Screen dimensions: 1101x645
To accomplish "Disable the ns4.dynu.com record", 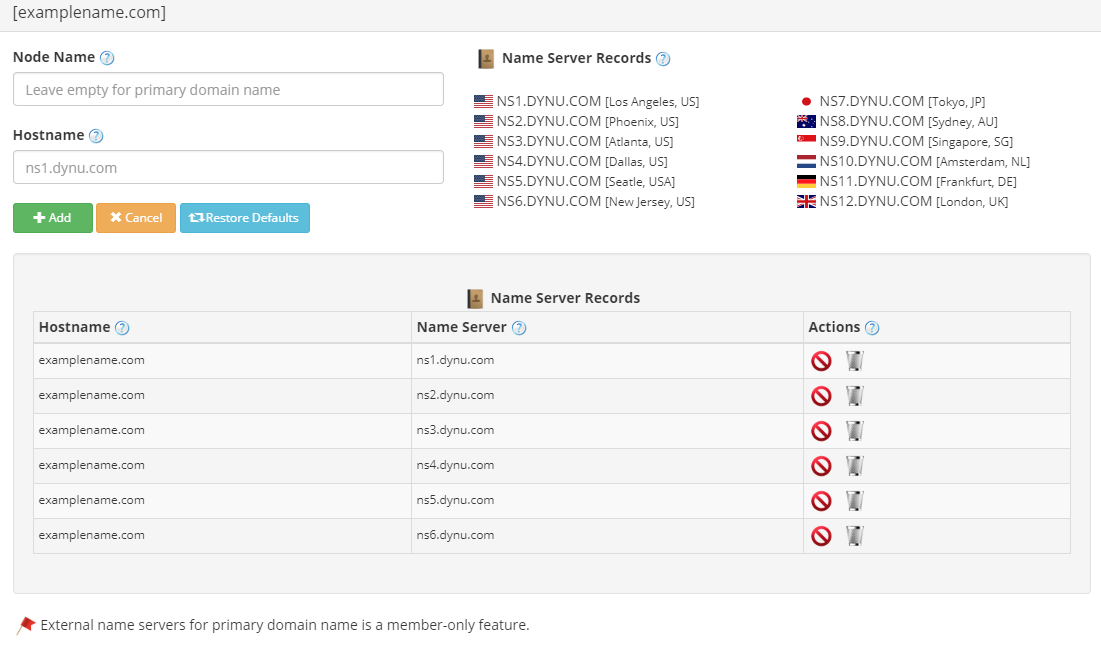I will point(821,466).
